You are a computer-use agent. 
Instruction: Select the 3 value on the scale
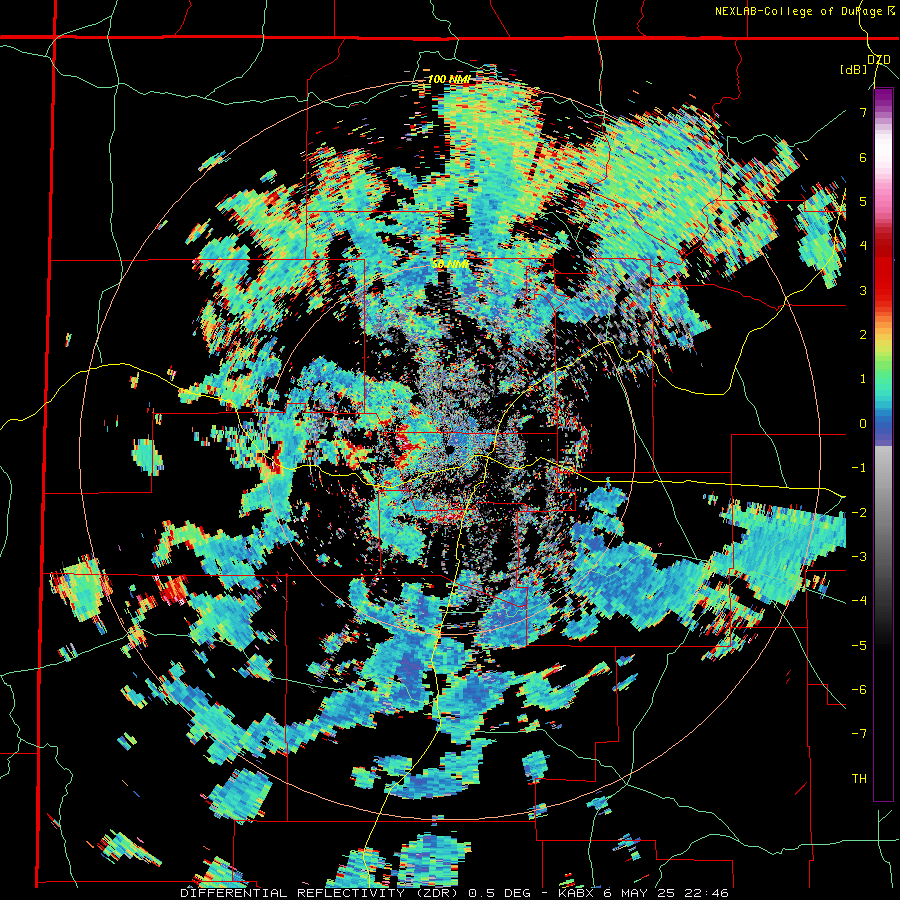(x=863, y=290)
